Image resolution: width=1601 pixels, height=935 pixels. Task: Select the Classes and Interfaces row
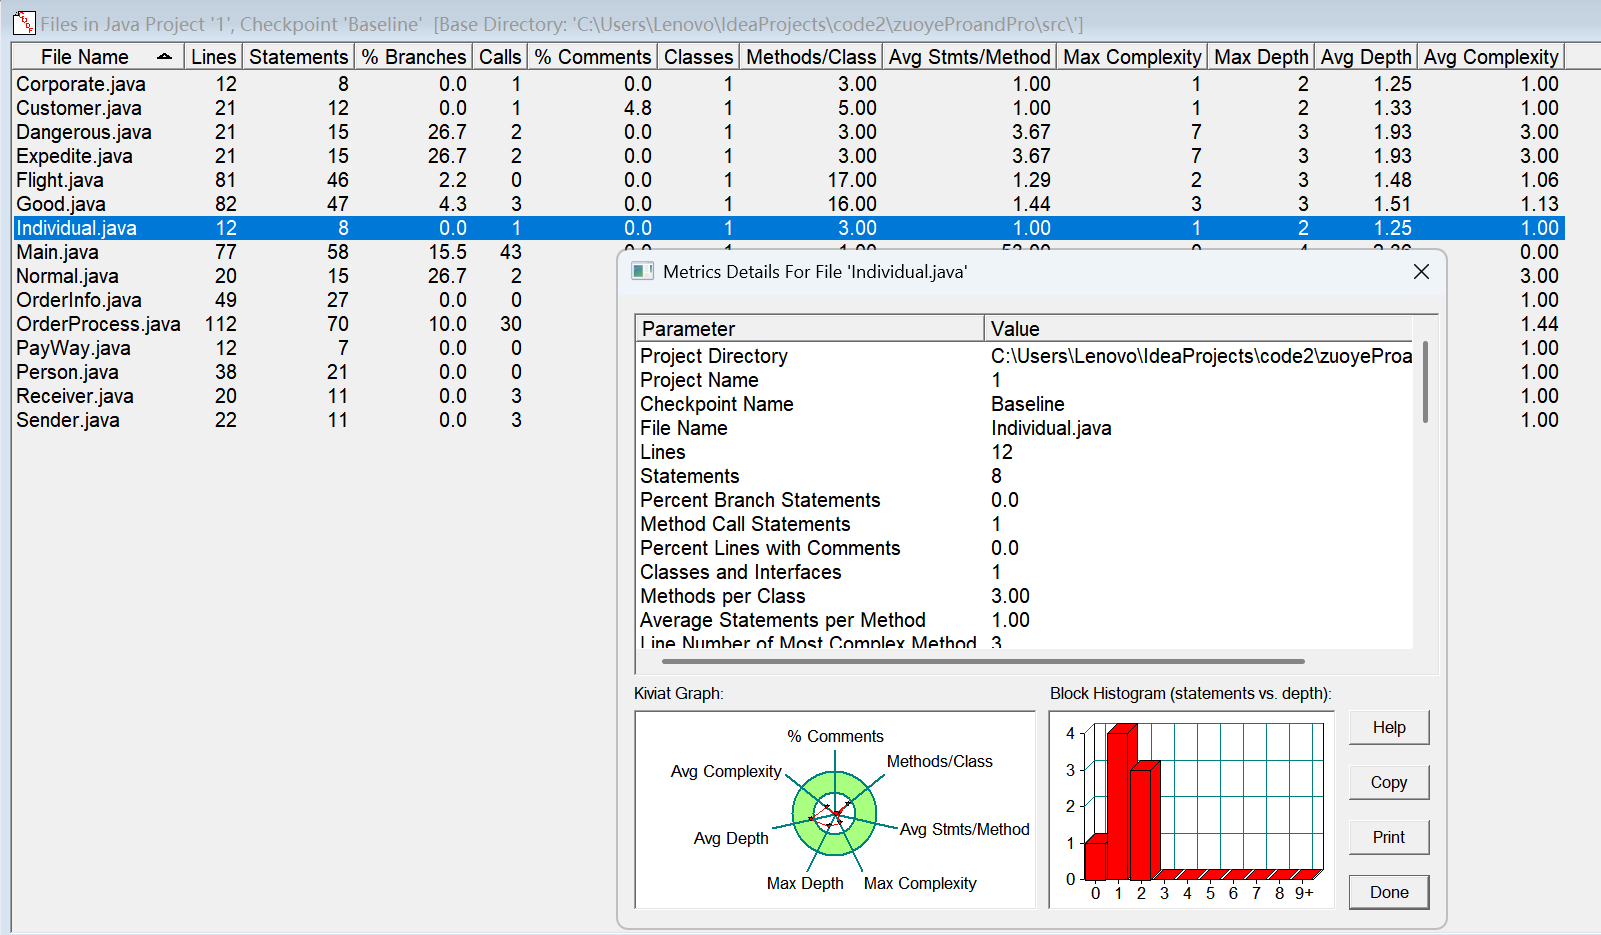[1025, 572]
